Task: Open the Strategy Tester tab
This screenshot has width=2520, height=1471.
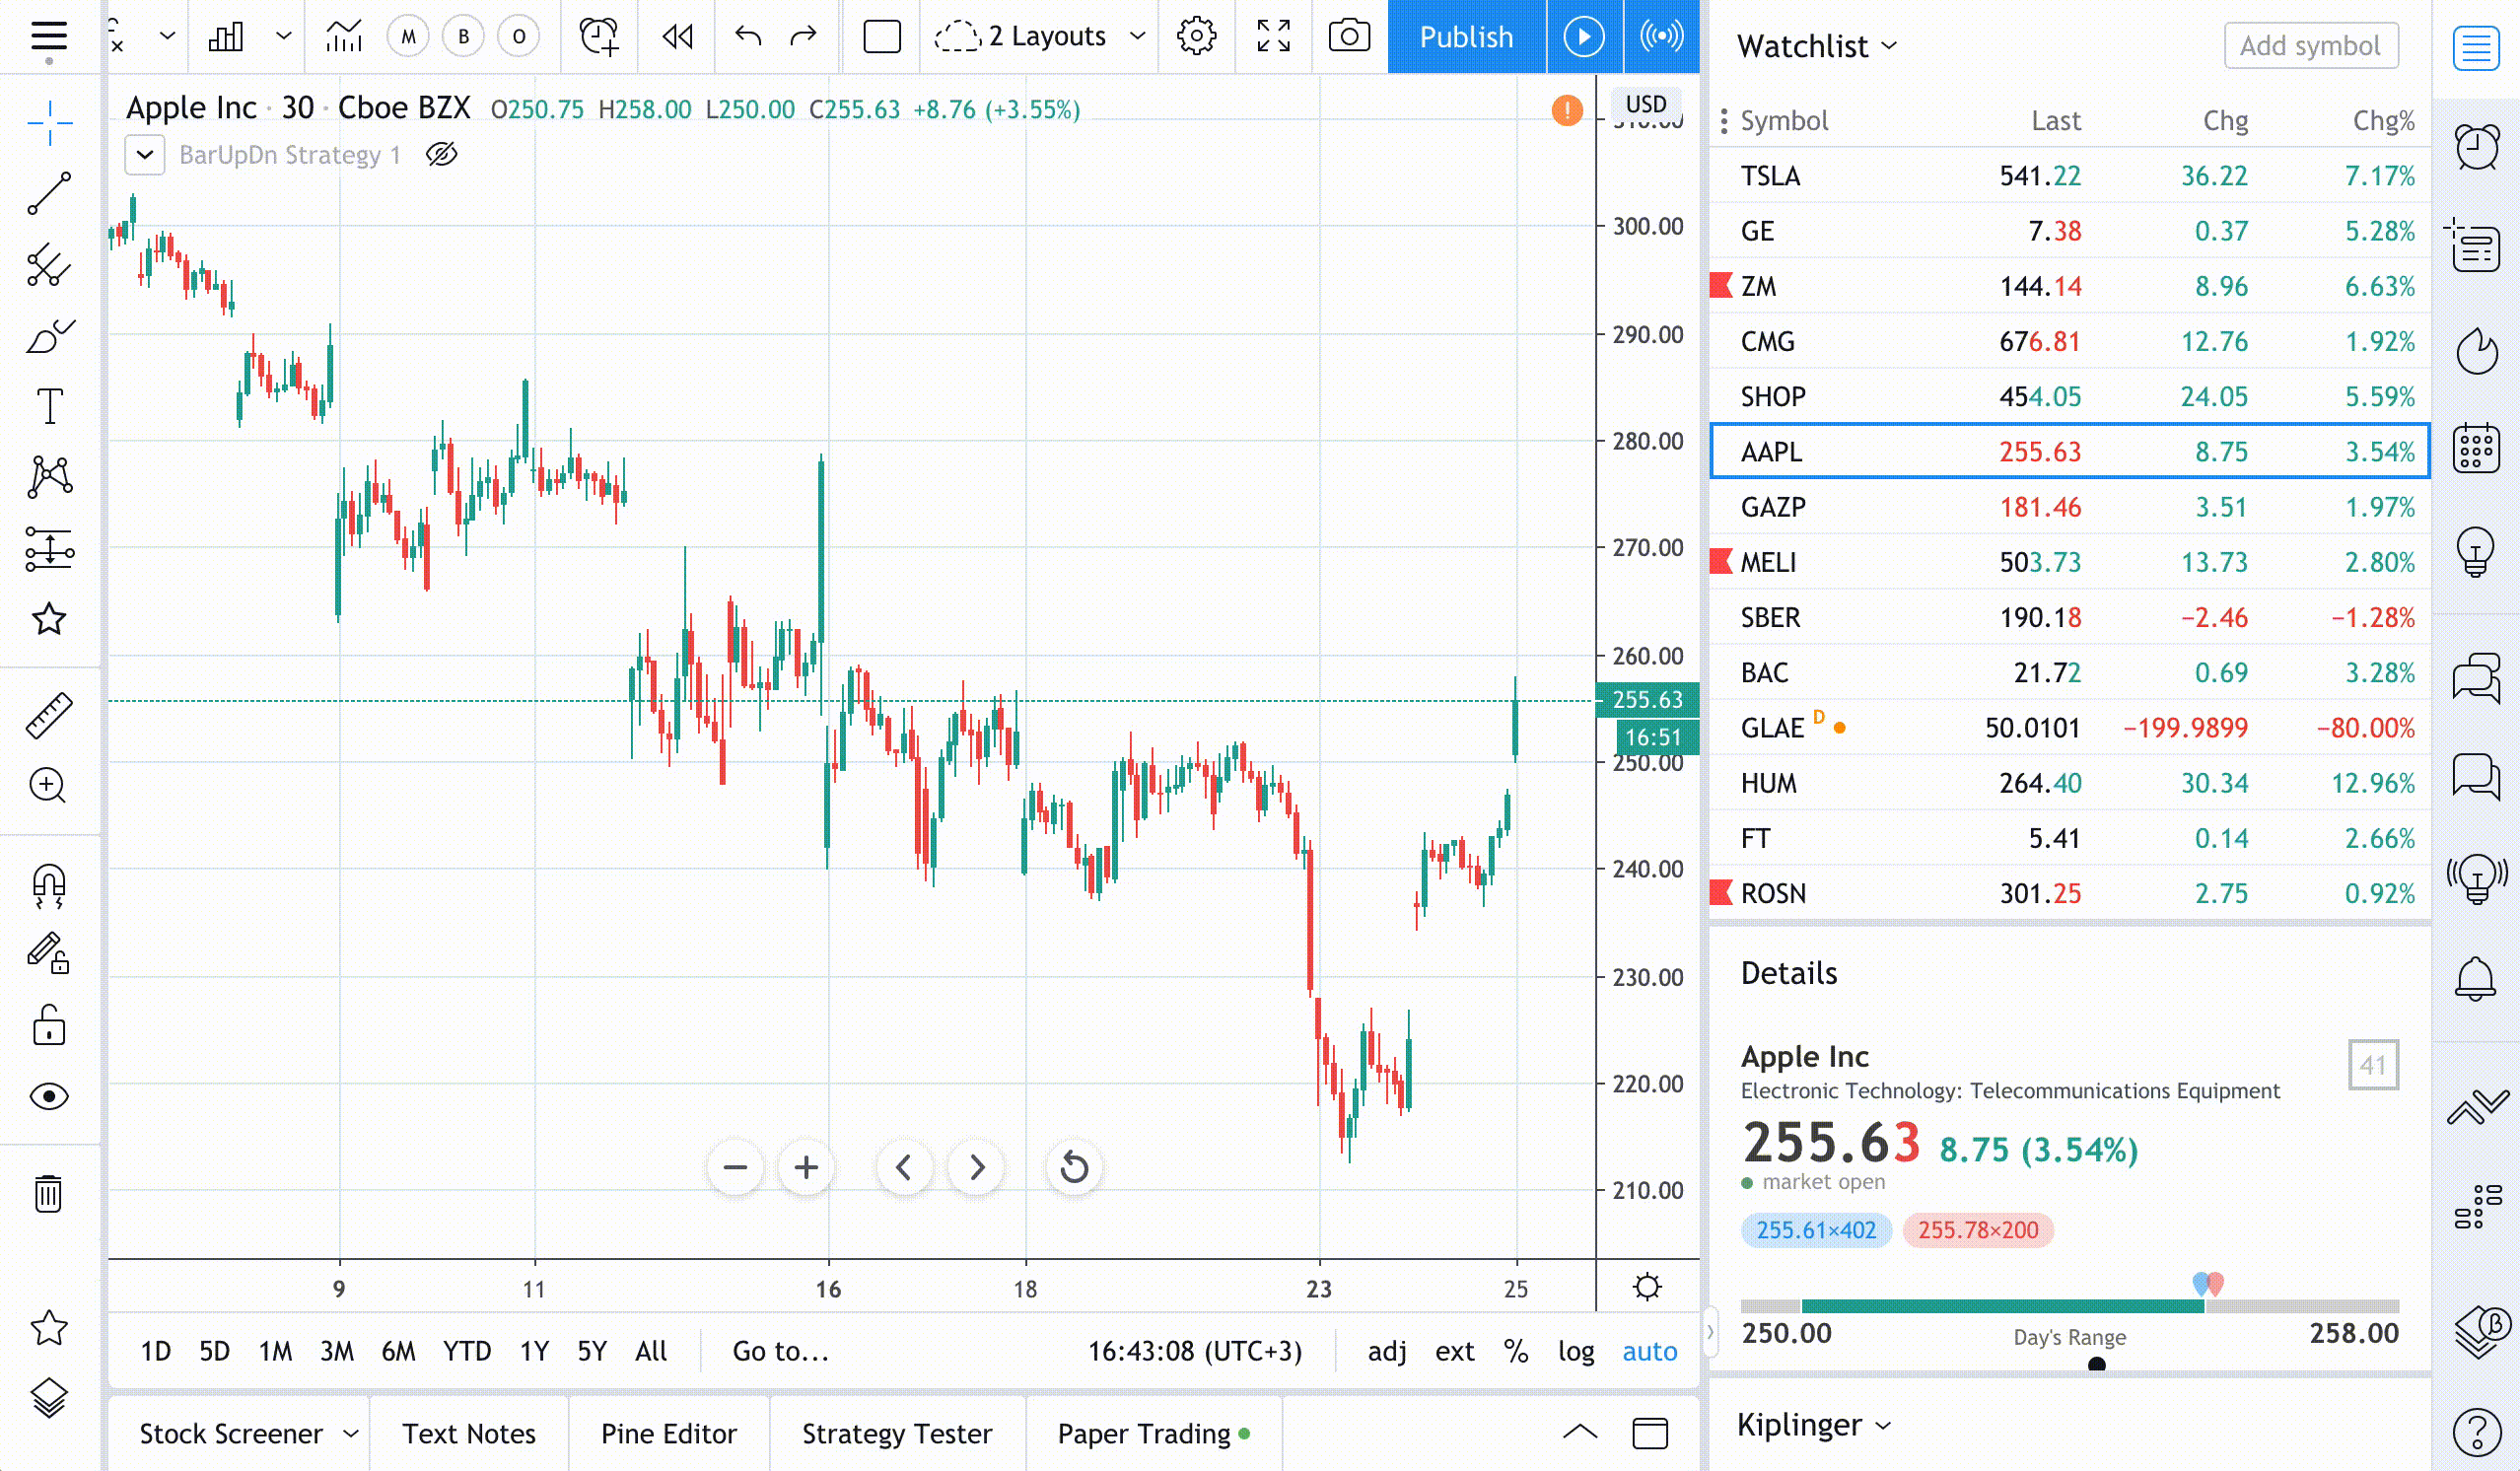Action: click(896, 1433)
